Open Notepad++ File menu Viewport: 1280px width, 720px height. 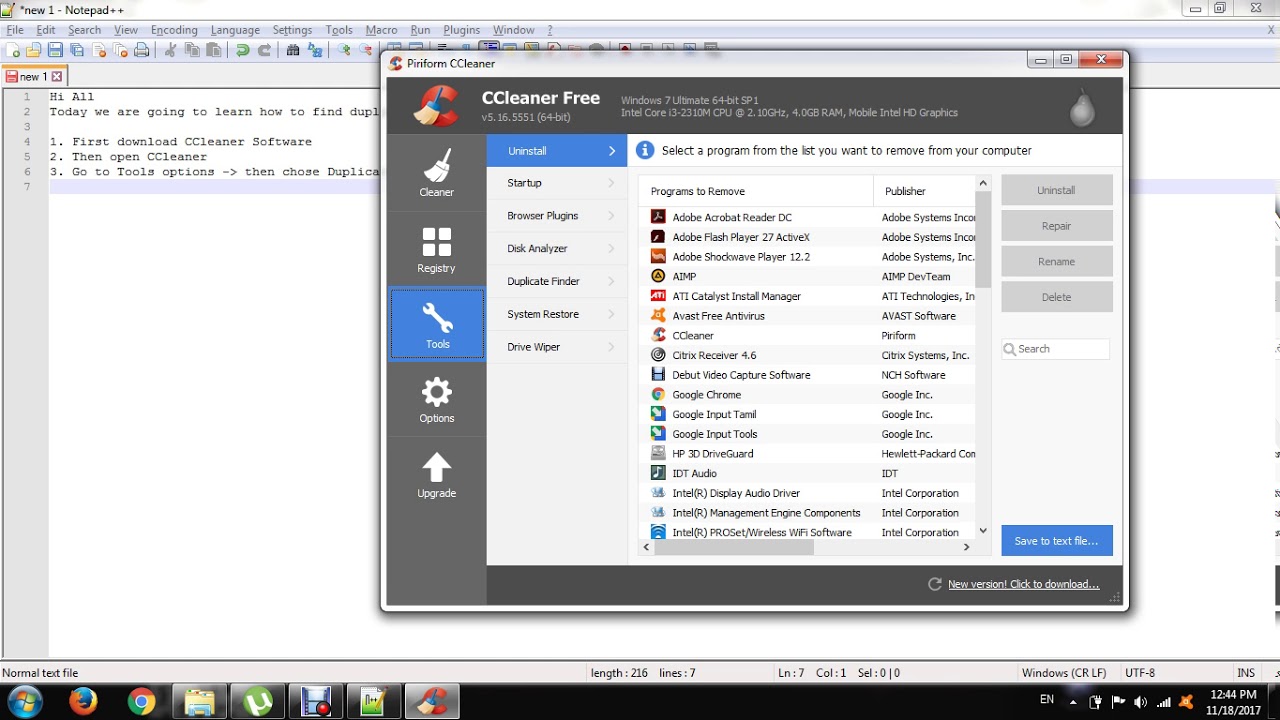[x=15, y=30]
